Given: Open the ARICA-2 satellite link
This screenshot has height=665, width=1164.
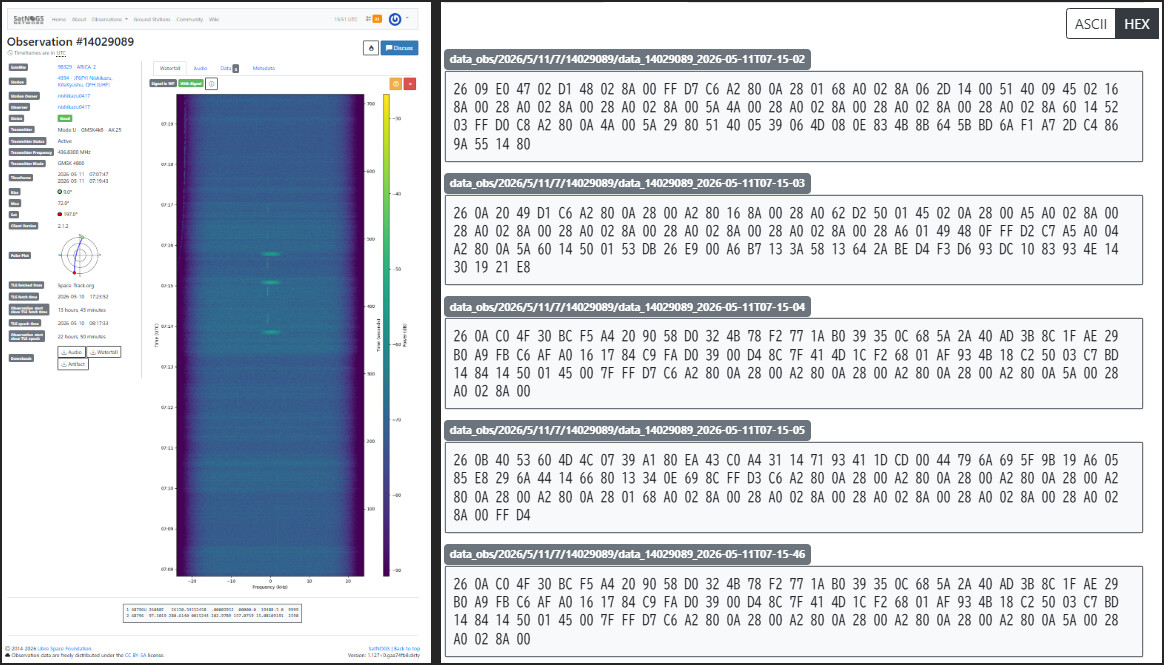Looking at the screenshot, I should [x=76, y=67].
